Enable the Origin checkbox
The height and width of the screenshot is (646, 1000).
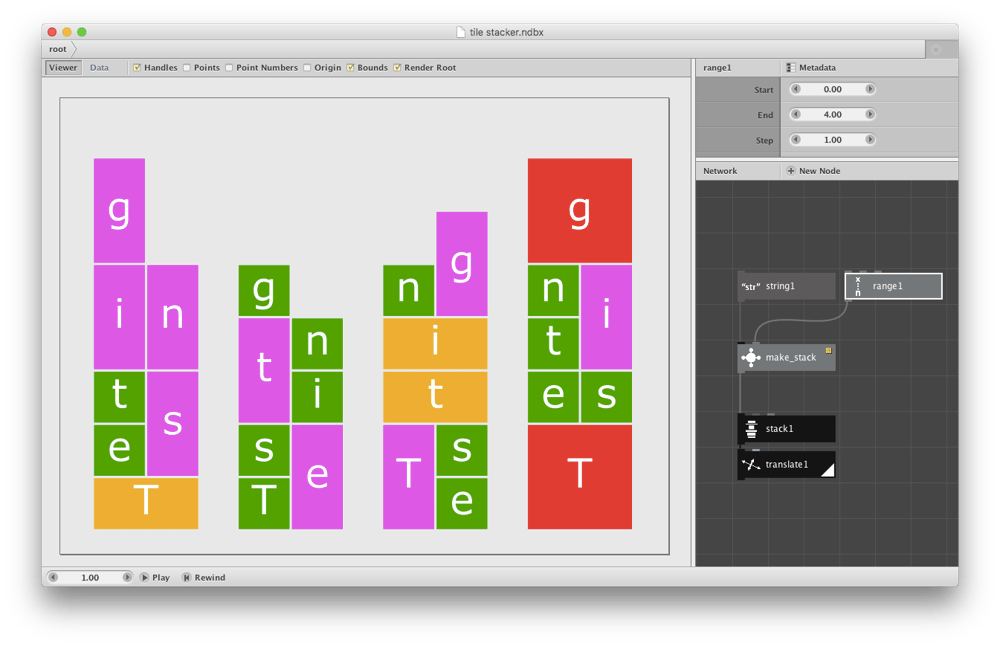(307, 68)
